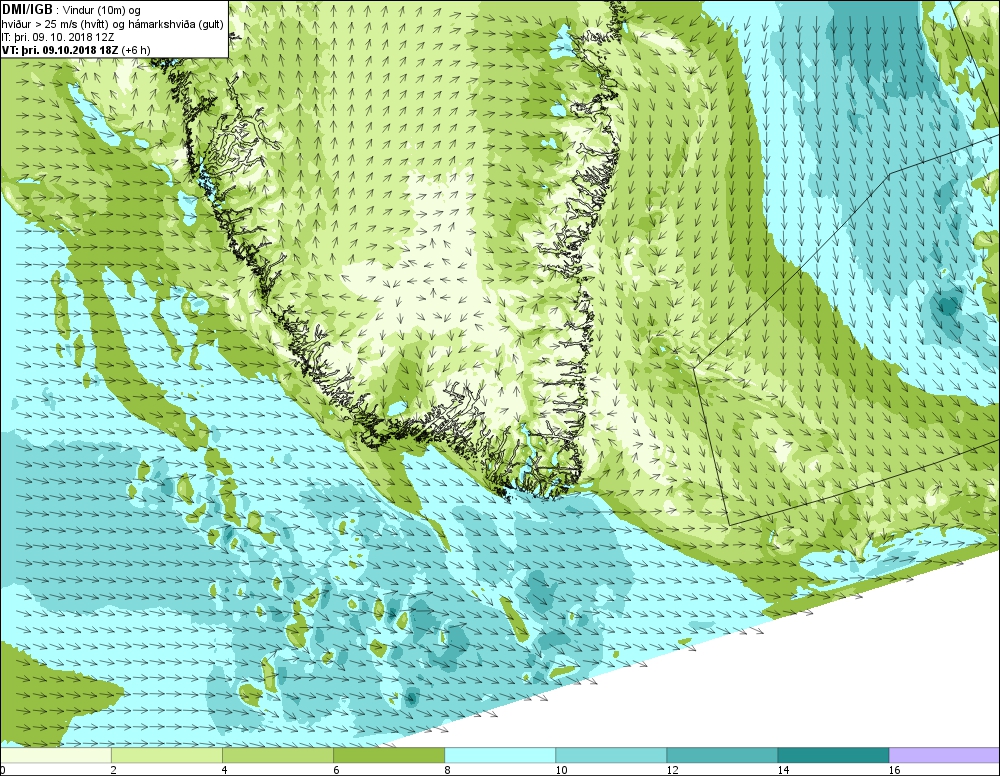The height and width of the screenshot is (776, 1000).
Task: Click the legend scale number 14
Action: coord(783,770)
